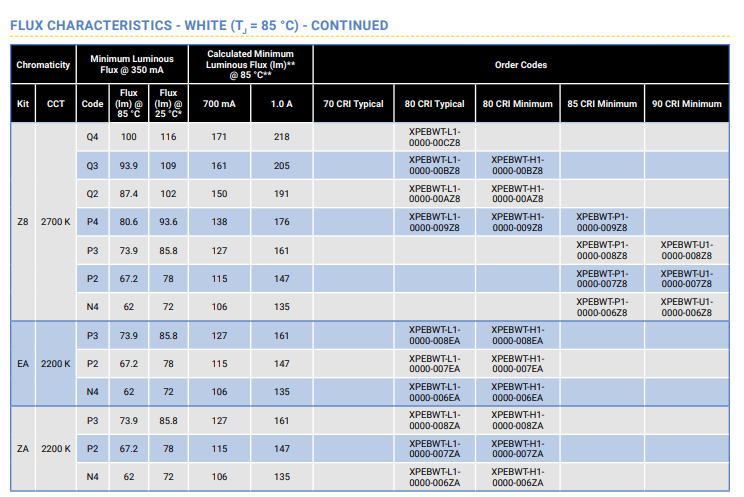Screen dimensions: 744x497
Task: Click order code XPEBWT-L1-0000-00CZ8
Action: [x=435, y=137]
